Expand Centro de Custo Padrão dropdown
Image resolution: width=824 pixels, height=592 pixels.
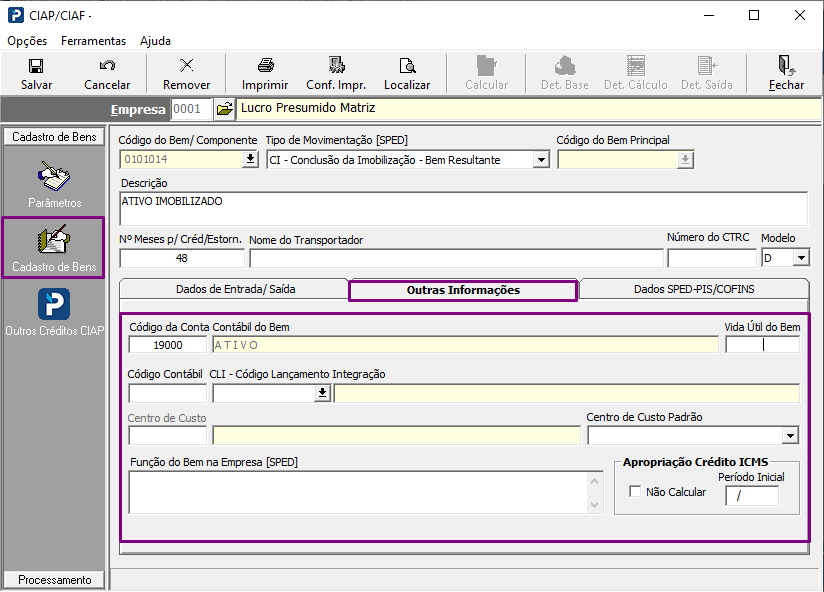click(790, 435)
